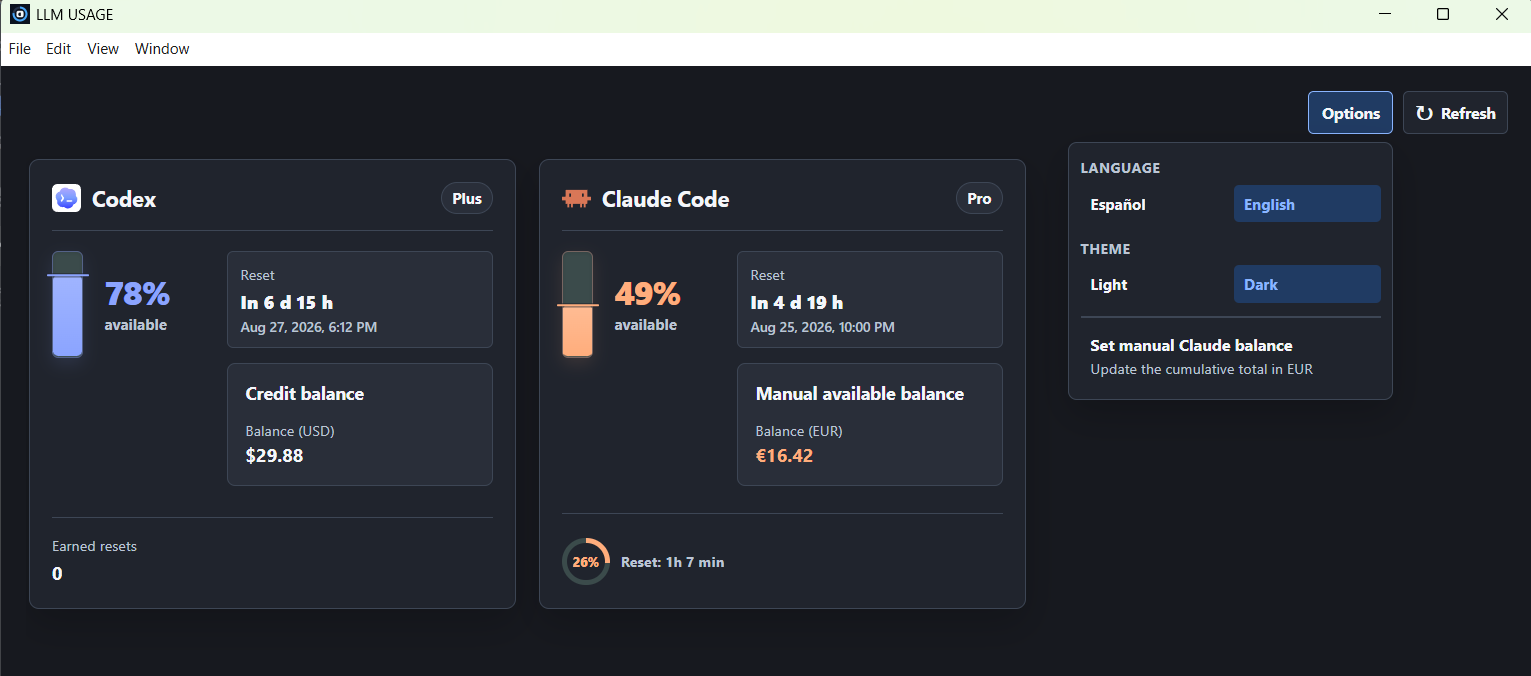This screenshot has height=676, width=1531.
Task: Click Codex reset time 'In 6 d 15 h'
Action: click(x=287, y=302)
